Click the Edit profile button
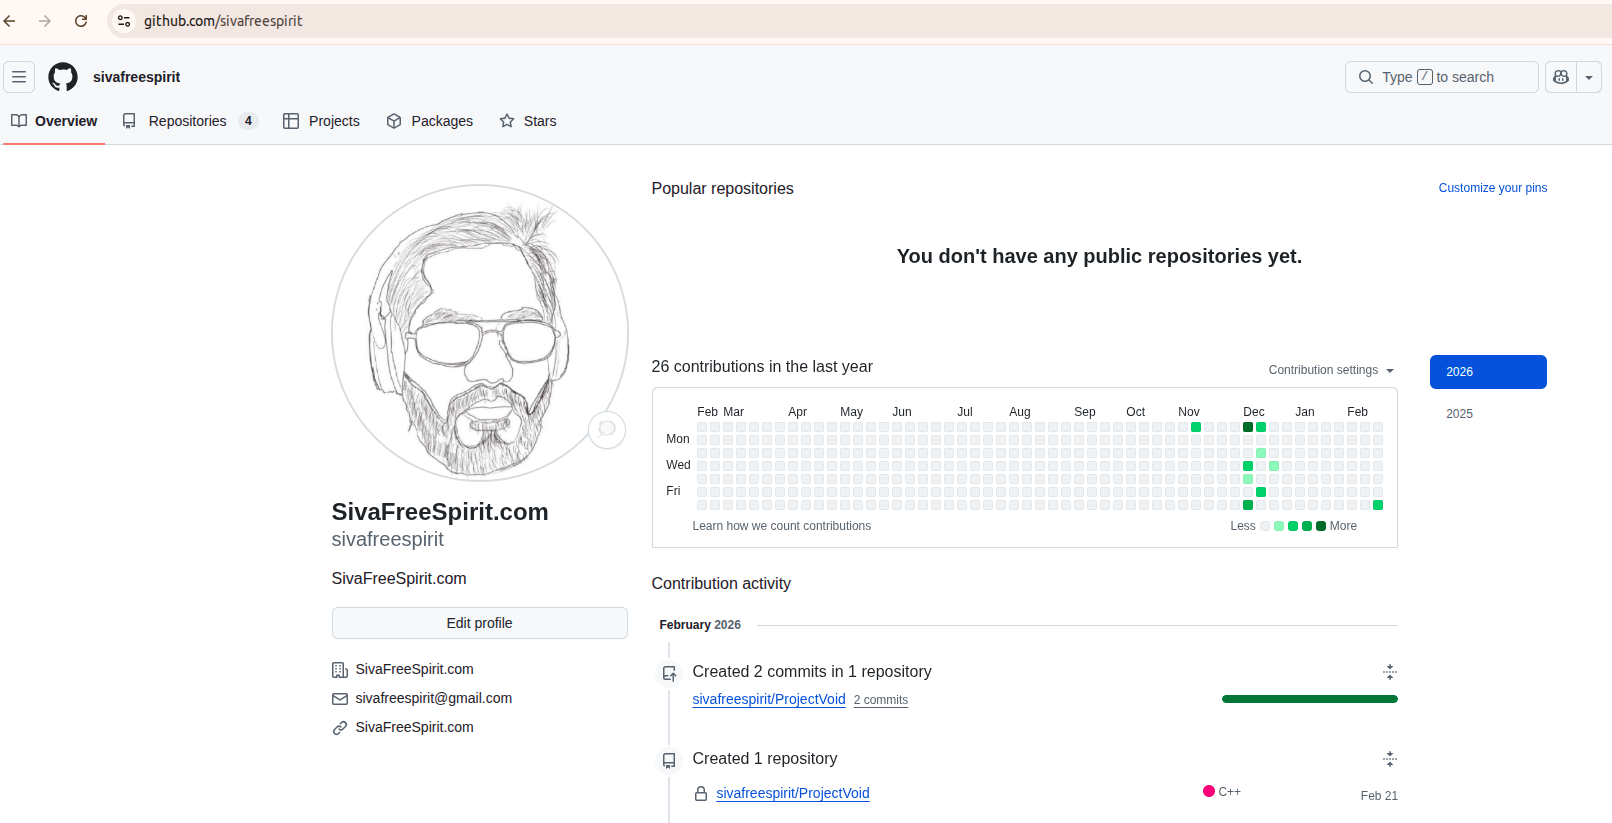The image size is (1612, 823). click(479, 623)
